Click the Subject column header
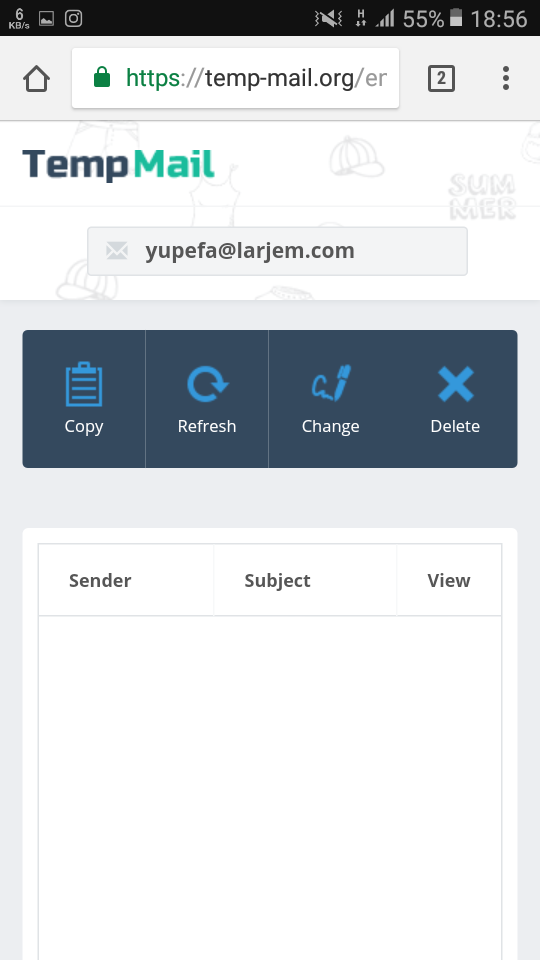 pyautogui.click(x=277, y=580)
